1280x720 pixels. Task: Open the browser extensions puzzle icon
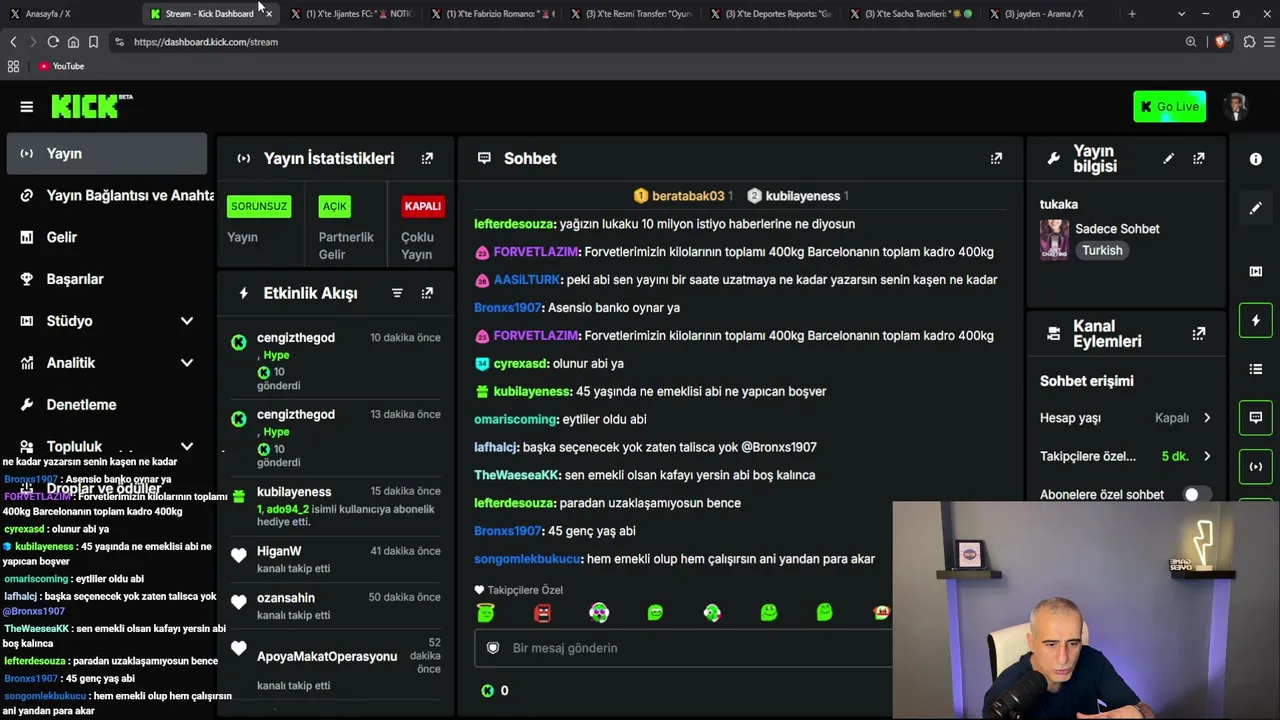click(x=1249, y=42)
